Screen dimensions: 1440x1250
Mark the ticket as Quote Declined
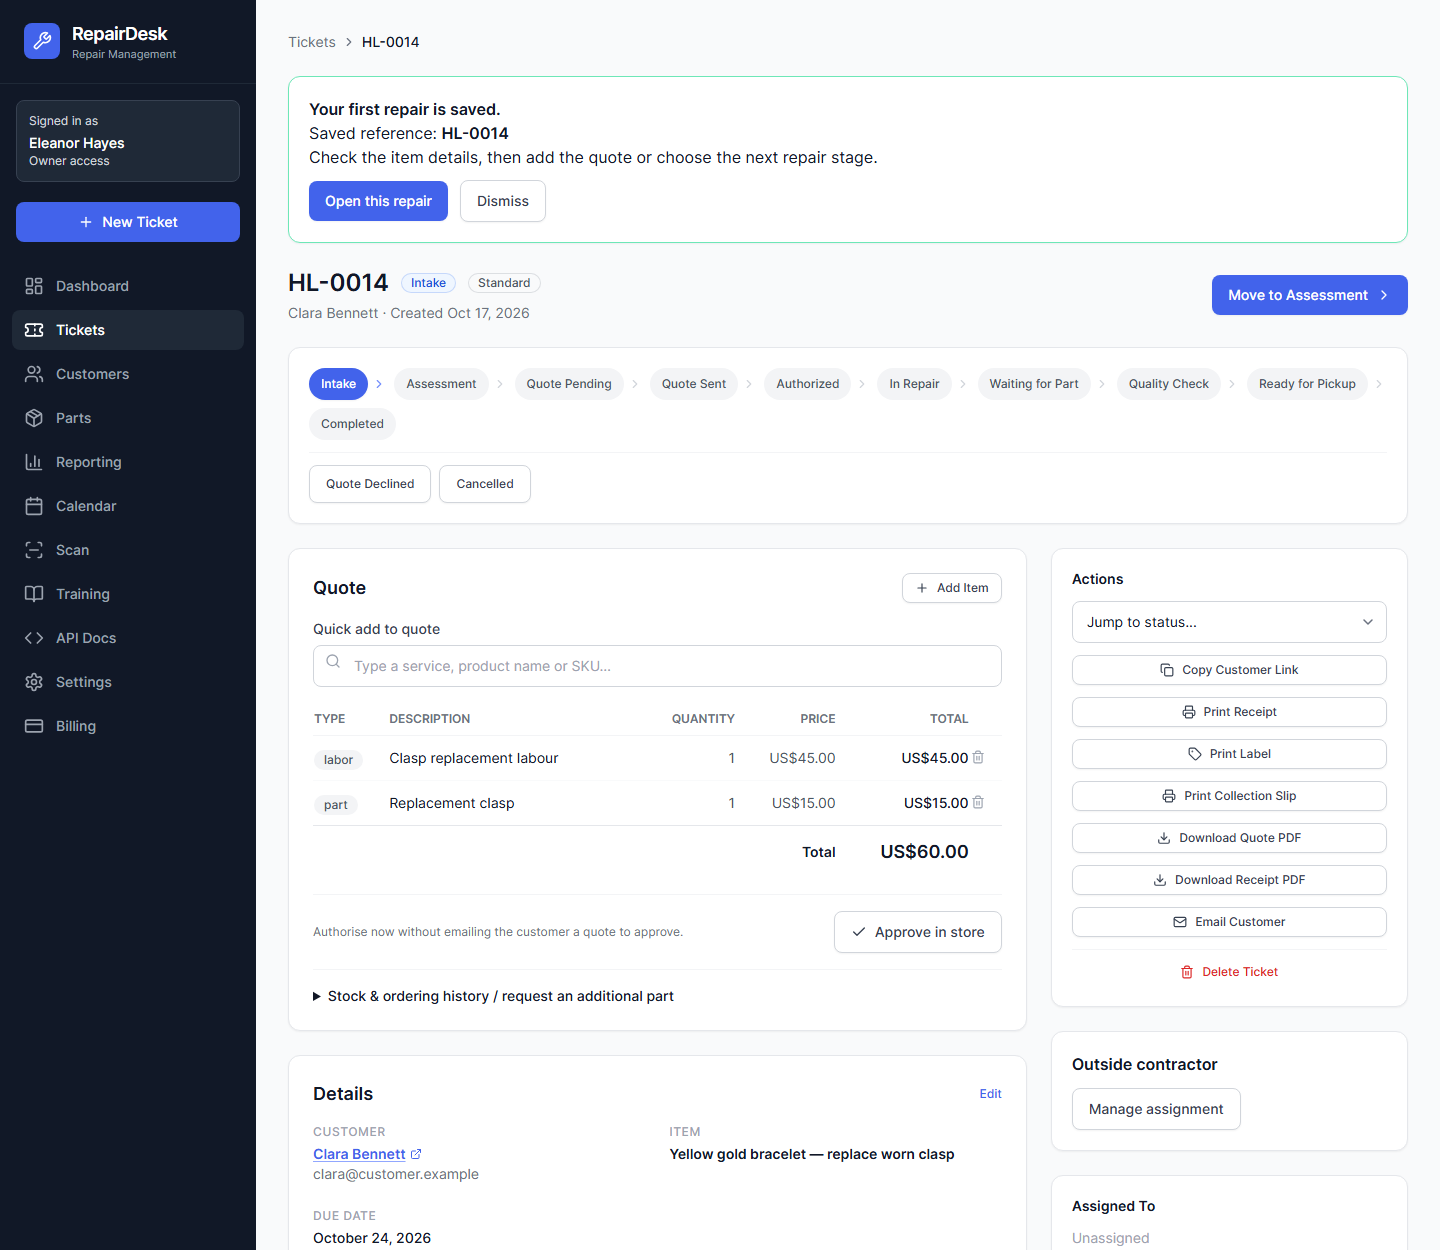[370, 484]
